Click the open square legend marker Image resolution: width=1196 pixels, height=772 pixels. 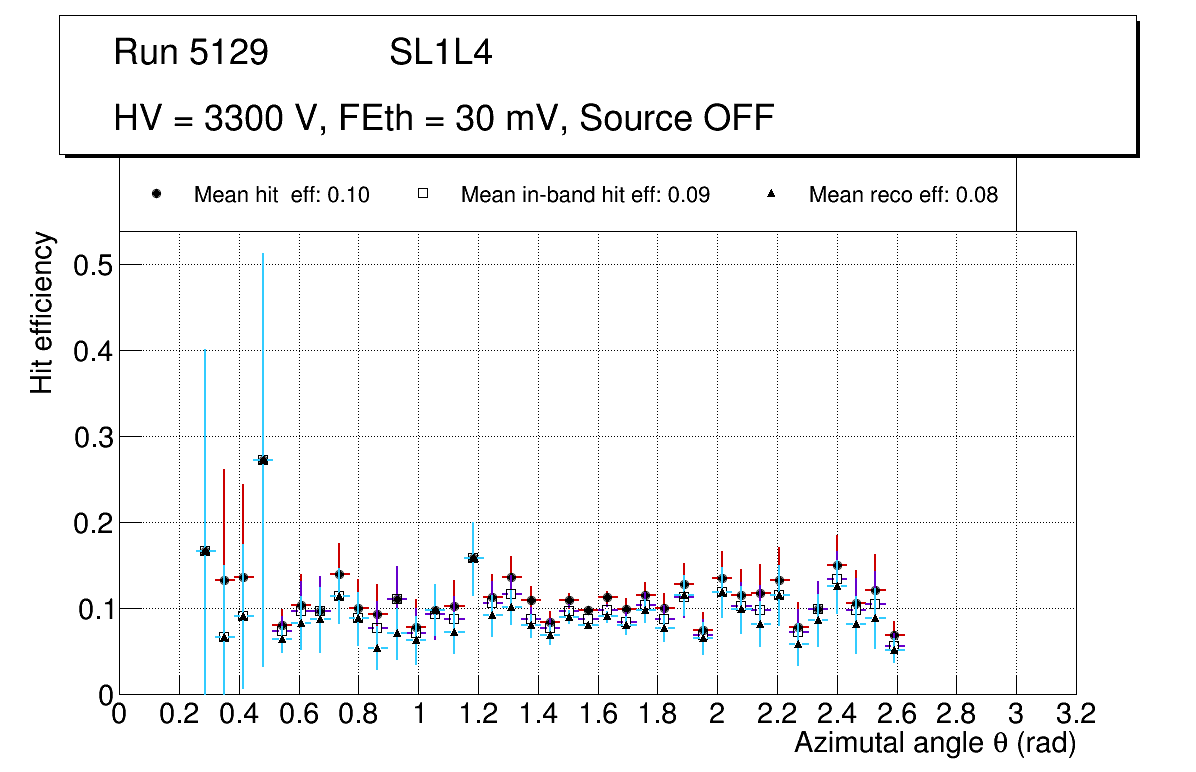pyautogui.click(x=423, y=195)
